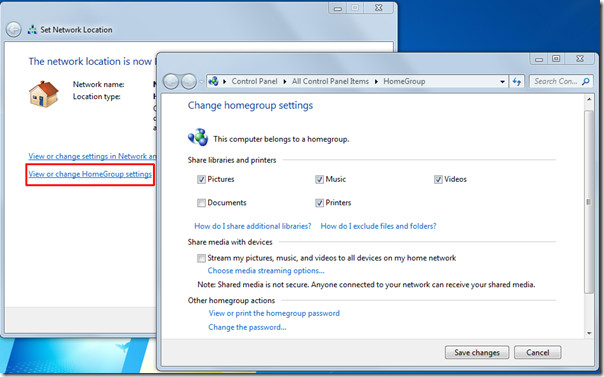Screen dimensions: 604x377
Task: Open 'How do I exclude files and folders?' link
Action: [x=378, y=226]
